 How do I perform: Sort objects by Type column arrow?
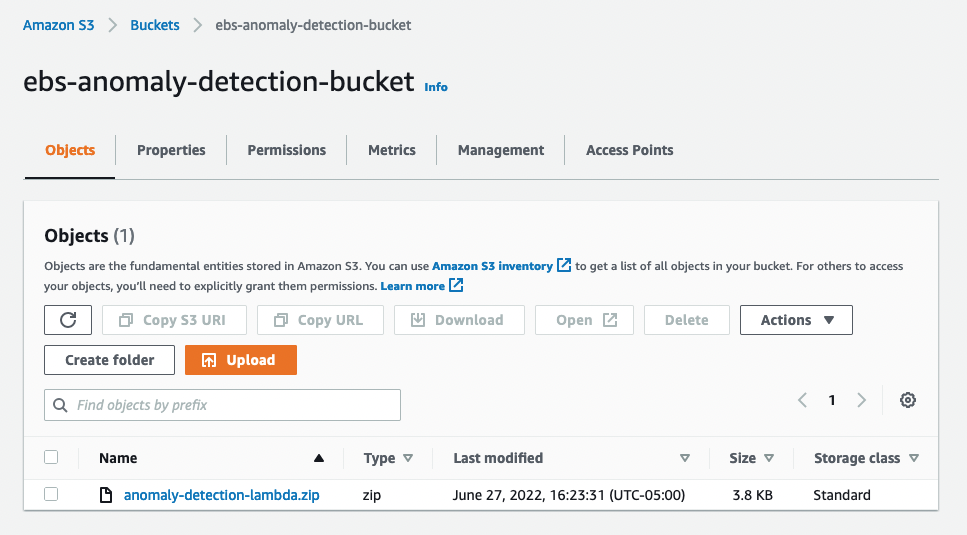[408, 458]
